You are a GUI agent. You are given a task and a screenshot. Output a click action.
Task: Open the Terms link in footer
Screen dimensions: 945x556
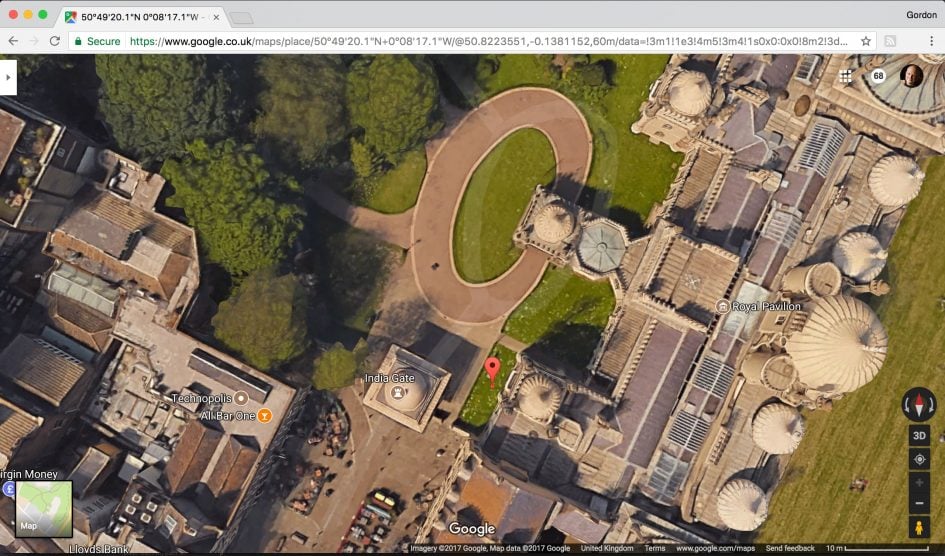(655, 548)
